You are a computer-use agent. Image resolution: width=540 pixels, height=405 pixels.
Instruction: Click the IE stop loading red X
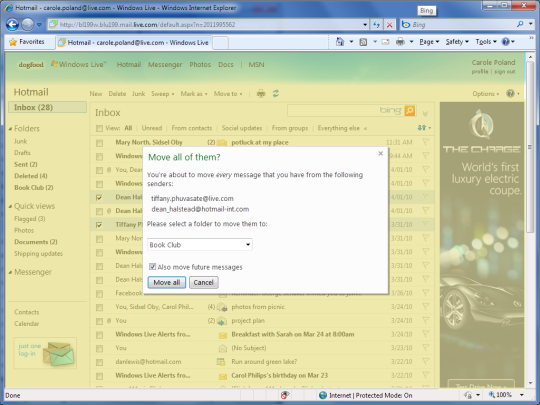click(390, 25)
